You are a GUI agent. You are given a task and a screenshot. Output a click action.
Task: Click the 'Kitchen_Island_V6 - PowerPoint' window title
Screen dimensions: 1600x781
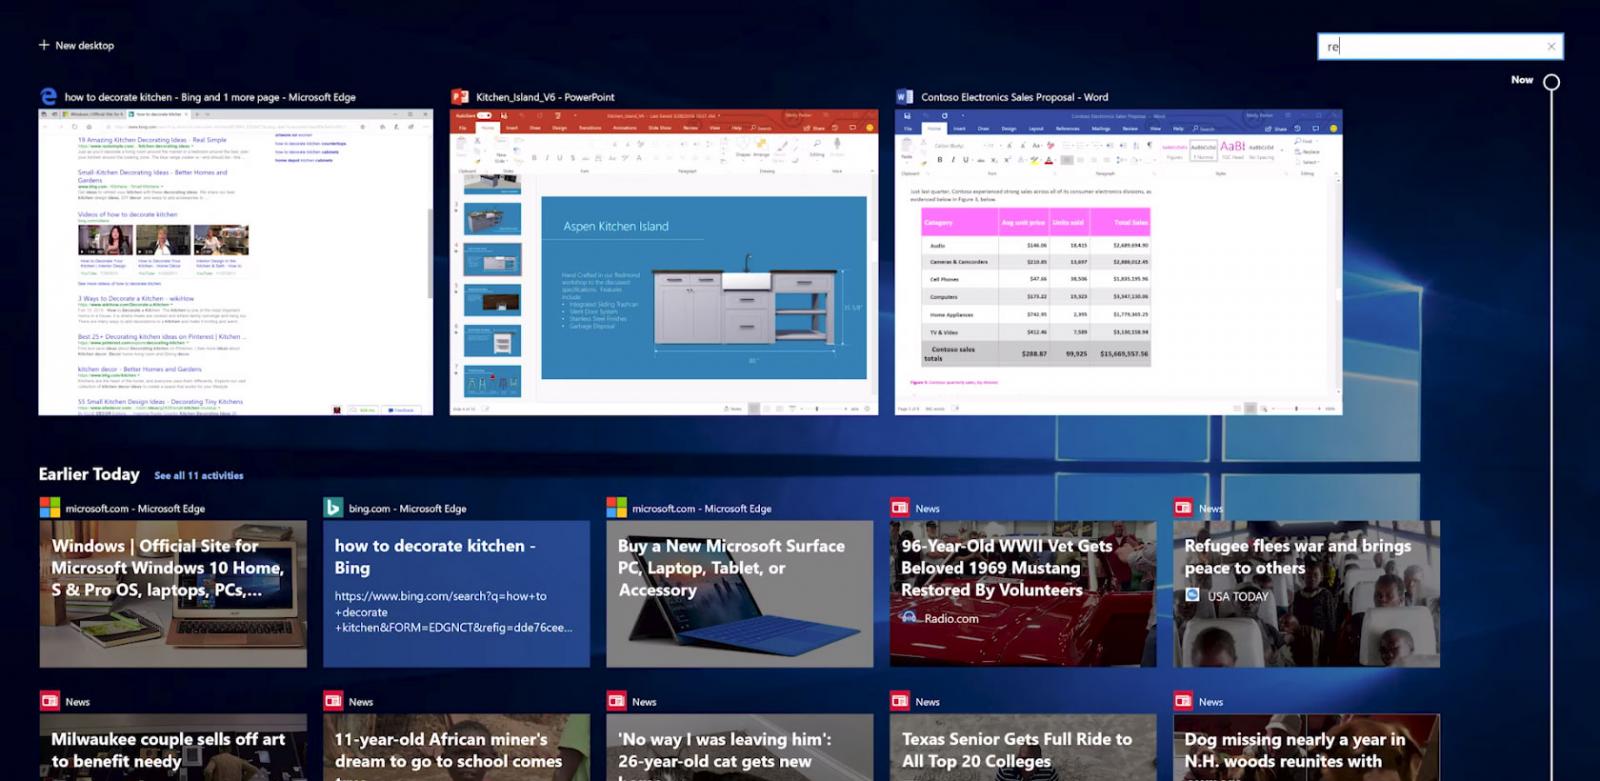545,97
